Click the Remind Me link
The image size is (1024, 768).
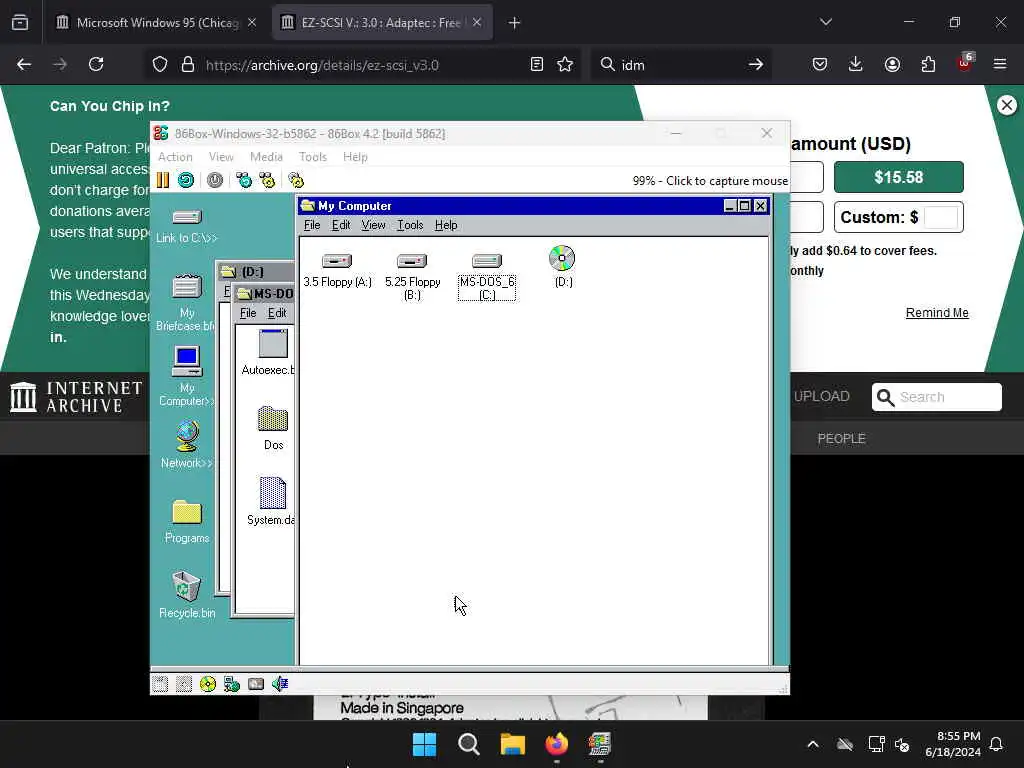pyautogui.click(x=937, y=313)
